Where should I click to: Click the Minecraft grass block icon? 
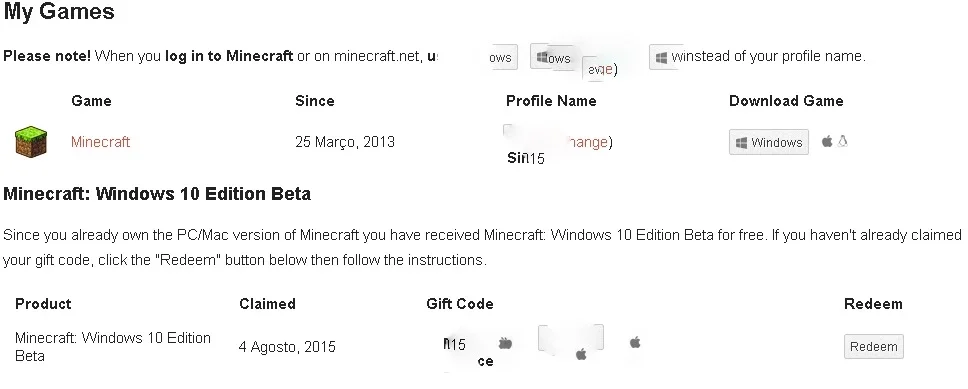31,141
